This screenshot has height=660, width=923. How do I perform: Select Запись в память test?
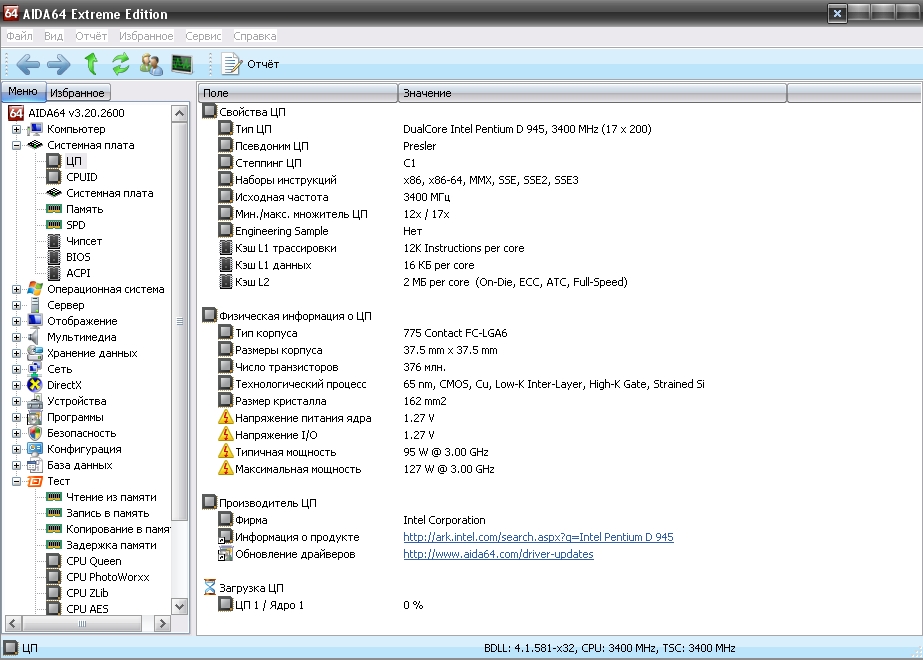[107, 513]
